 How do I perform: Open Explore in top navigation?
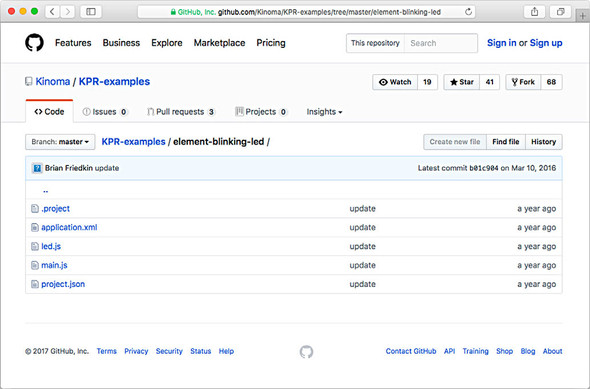pos(167,43)
